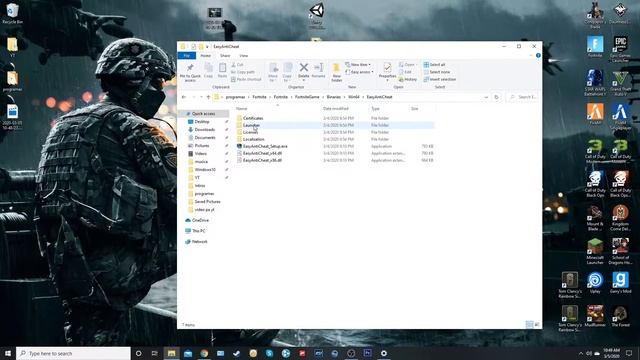The image size is (640, 360).
Task: Click Paste shortcut in ribbon
Action: [x=246, y=79]
